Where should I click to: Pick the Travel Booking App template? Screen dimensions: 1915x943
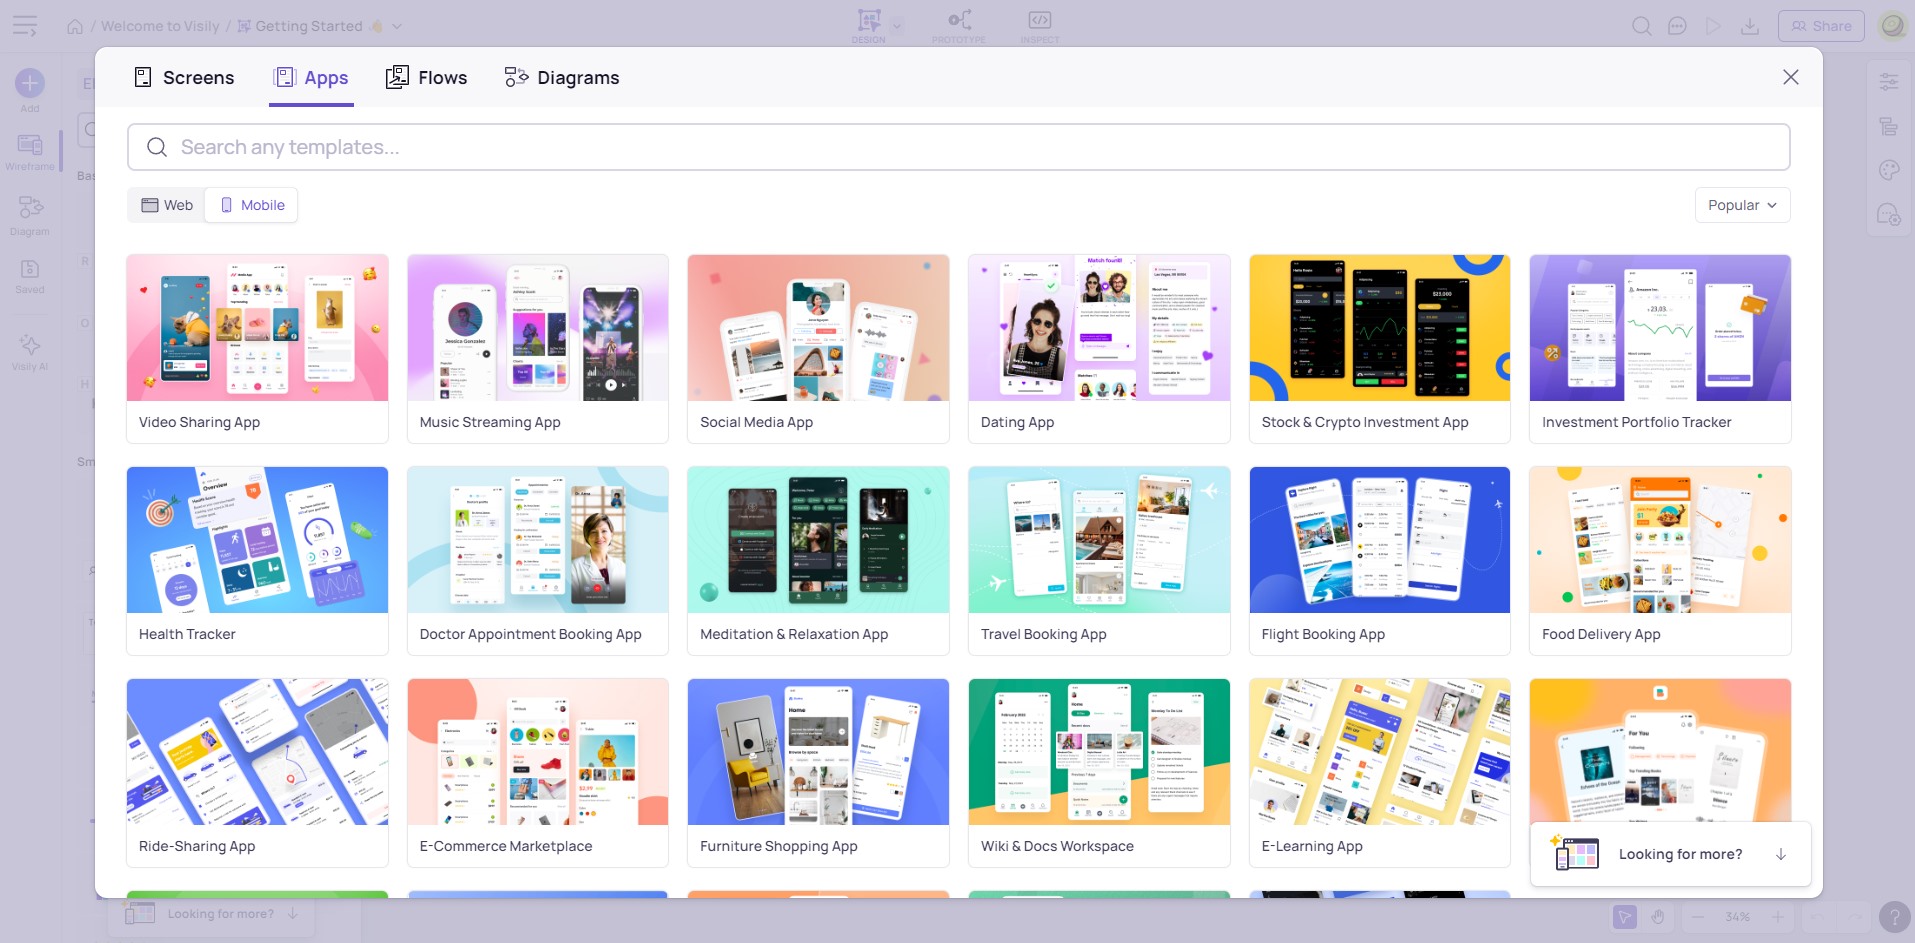[1099, 560]
